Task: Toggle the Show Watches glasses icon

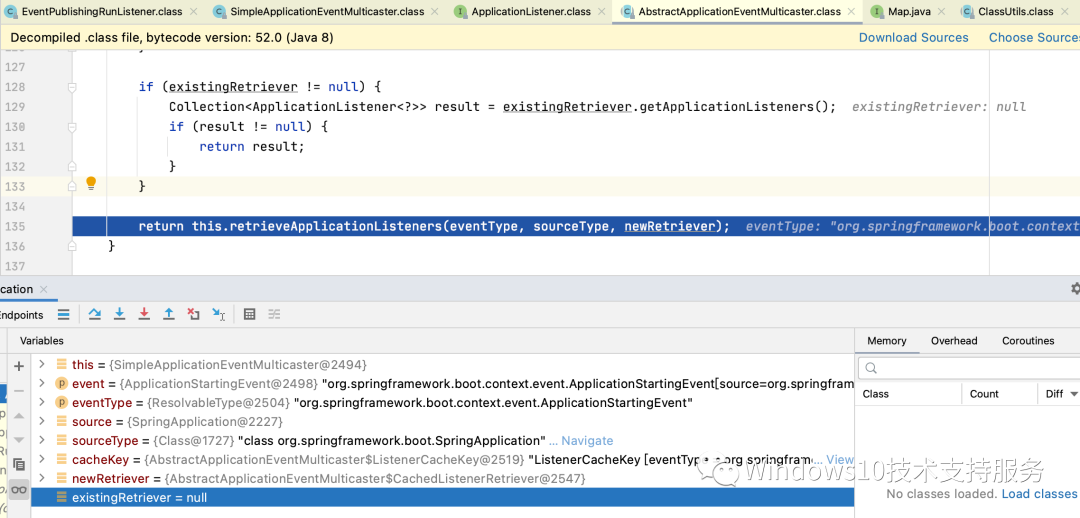Action: [19, 490]
